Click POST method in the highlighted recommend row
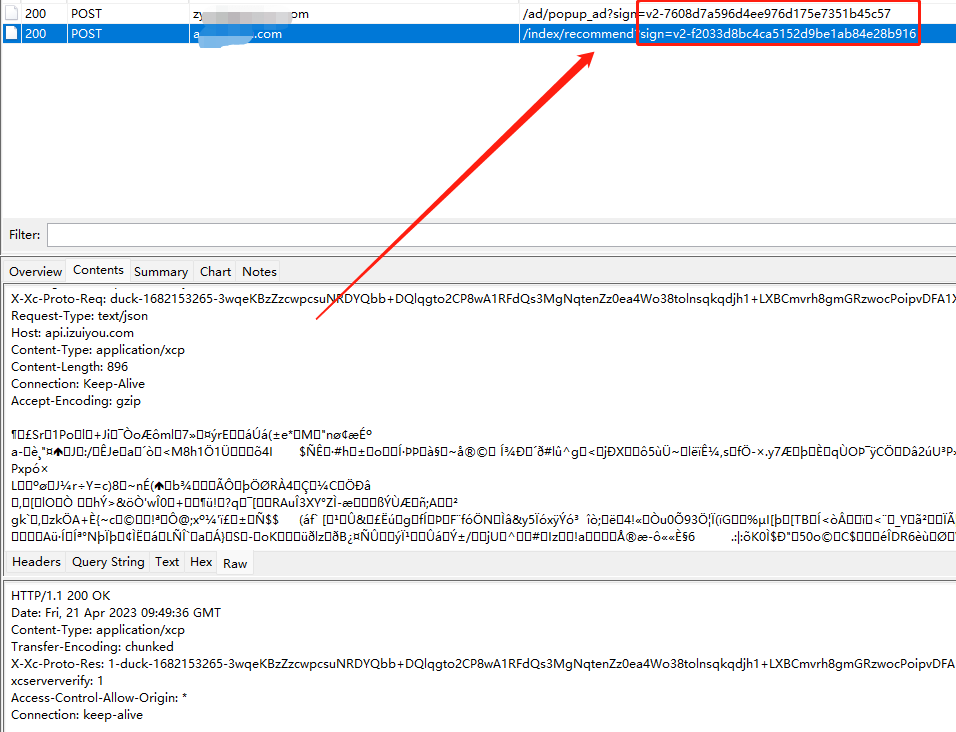 tap(87, 34)
